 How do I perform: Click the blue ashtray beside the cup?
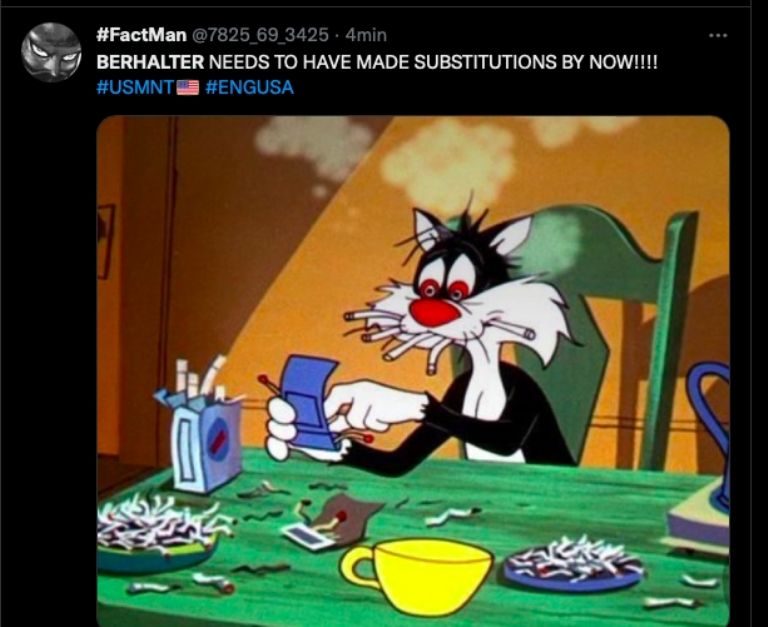click(574, 563)
